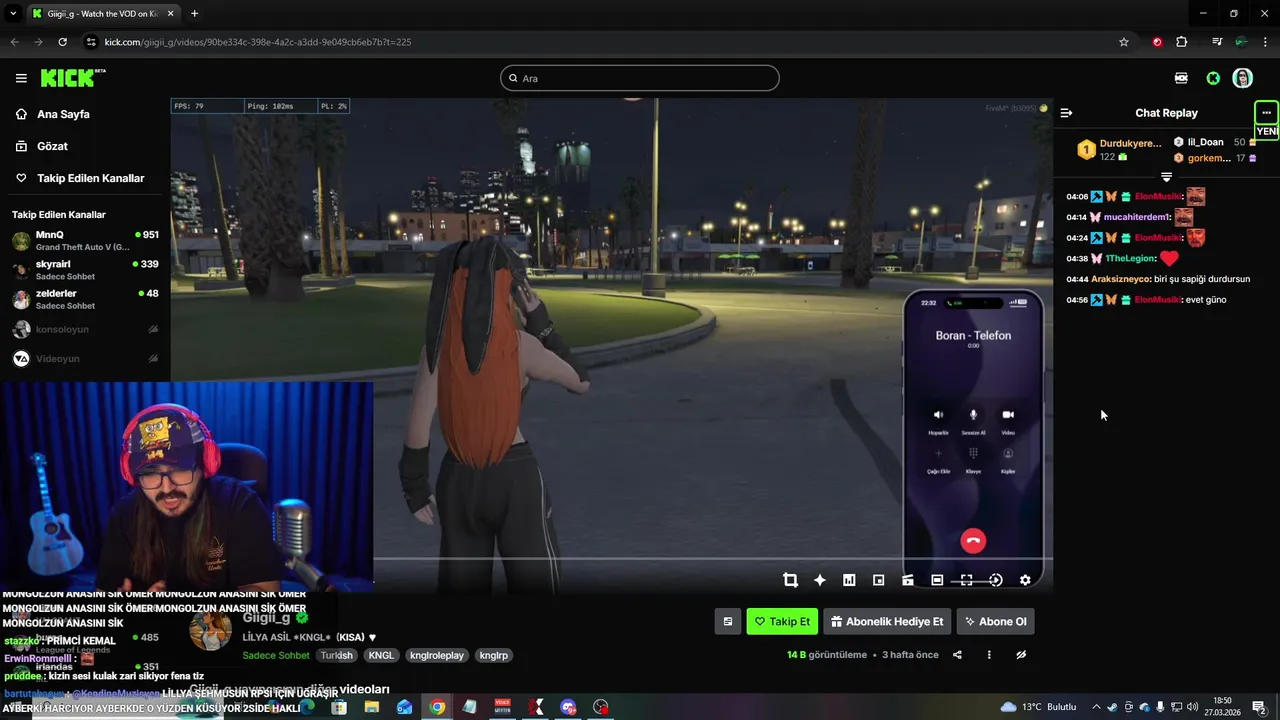Click the note icon button beside Takip Et
This screenshot has height=720, width=1280.
pyautogui.click(x=728, y=621)
